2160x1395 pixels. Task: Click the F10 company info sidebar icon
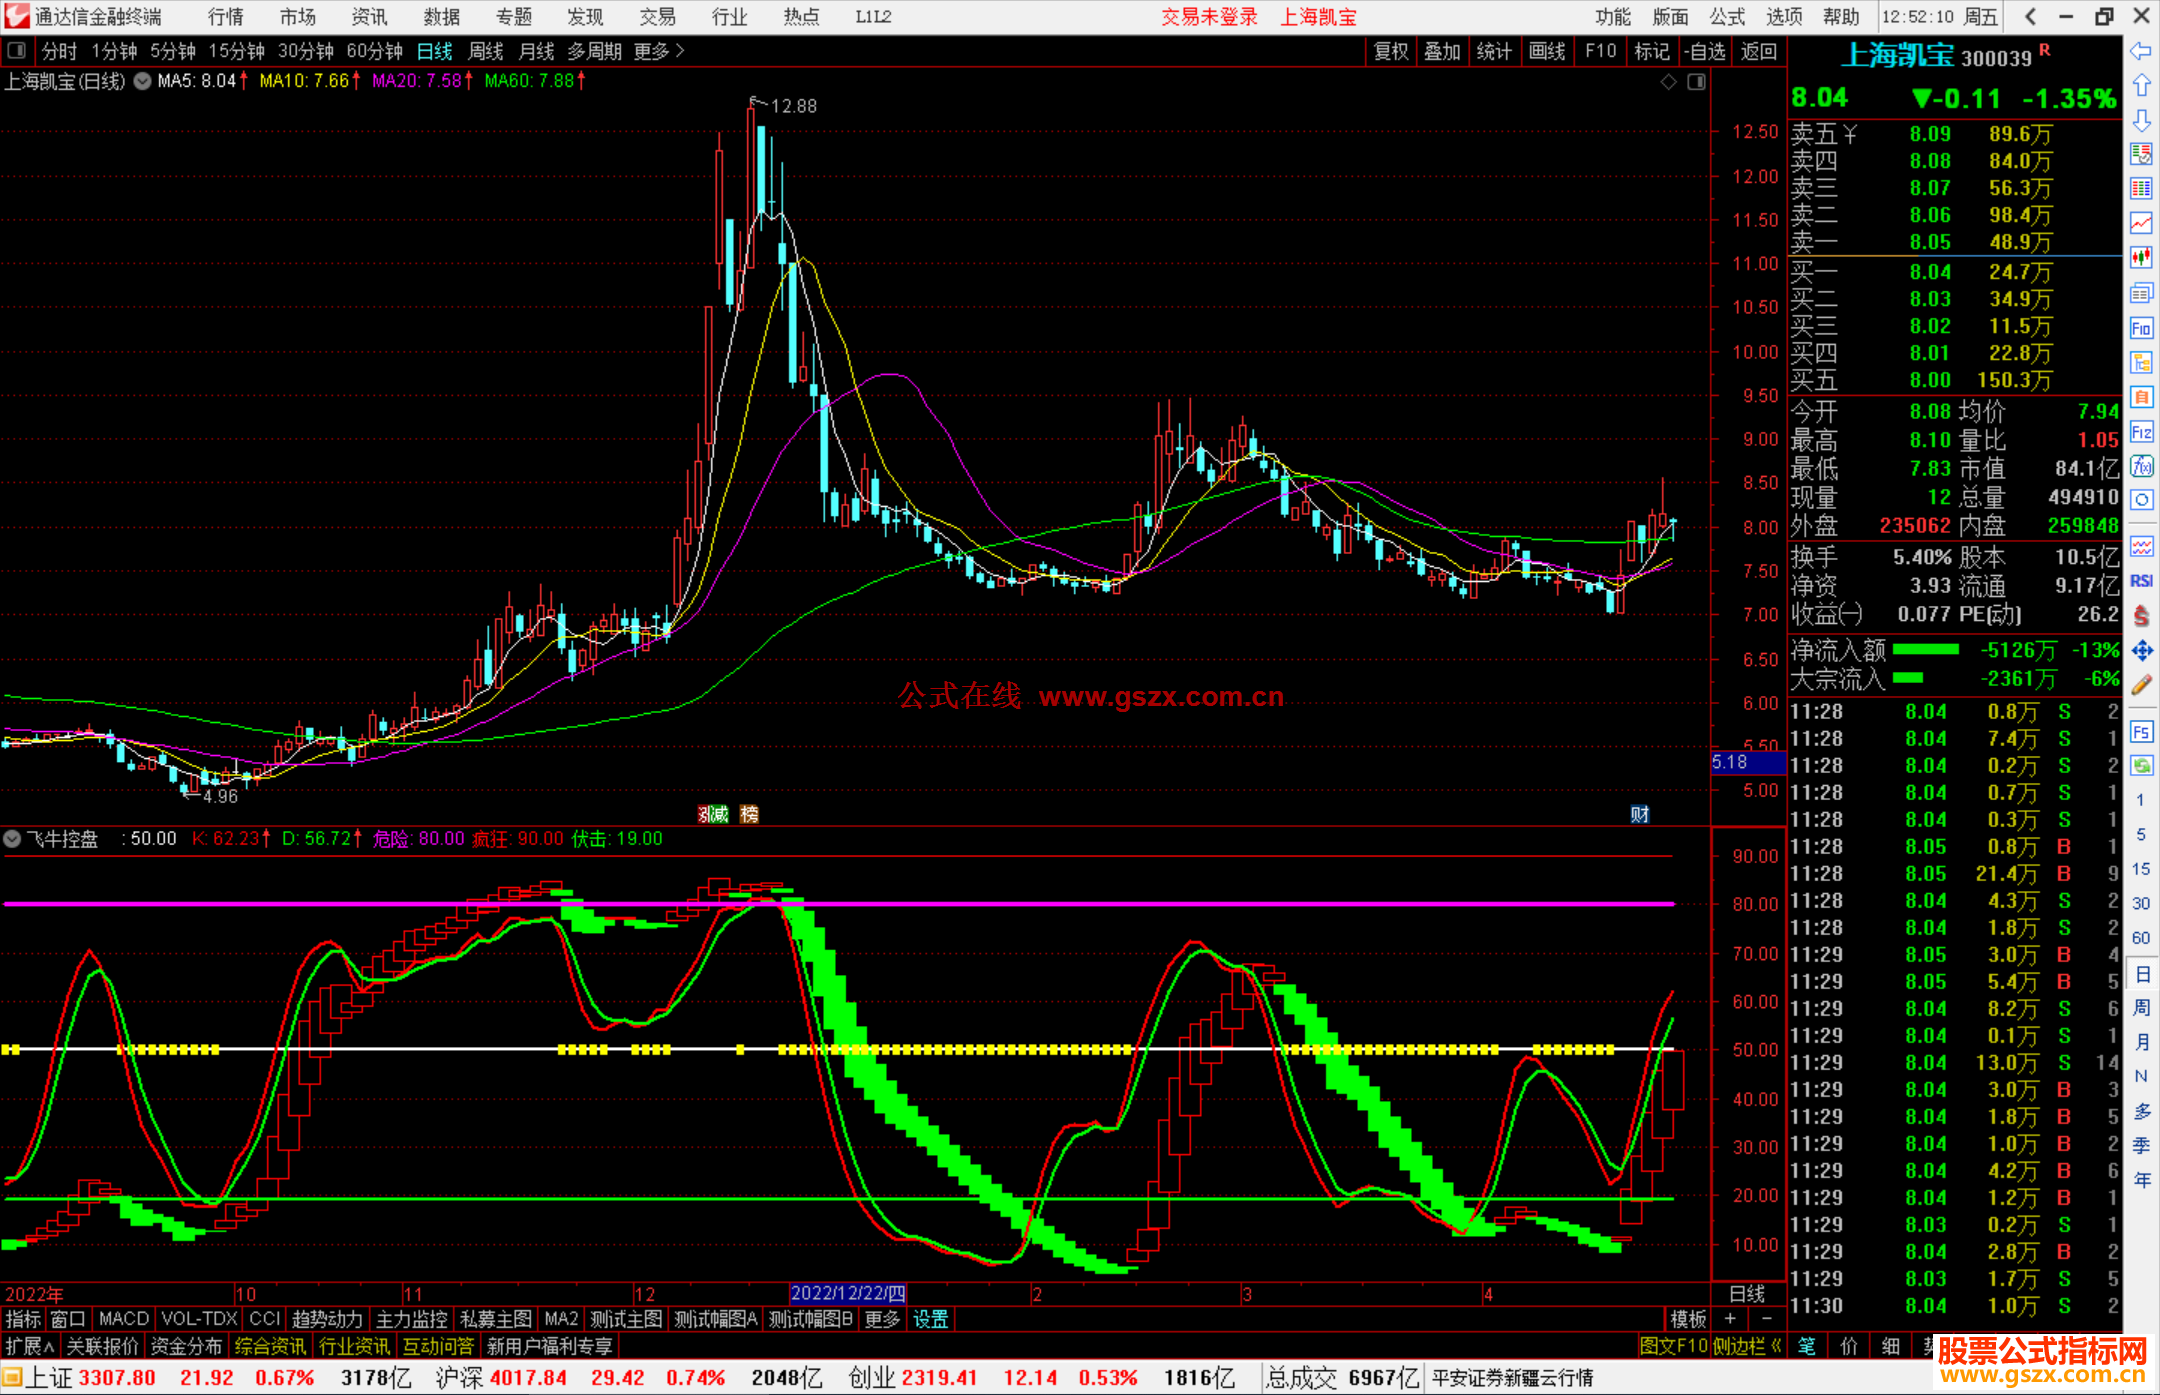pos(2141,328)
